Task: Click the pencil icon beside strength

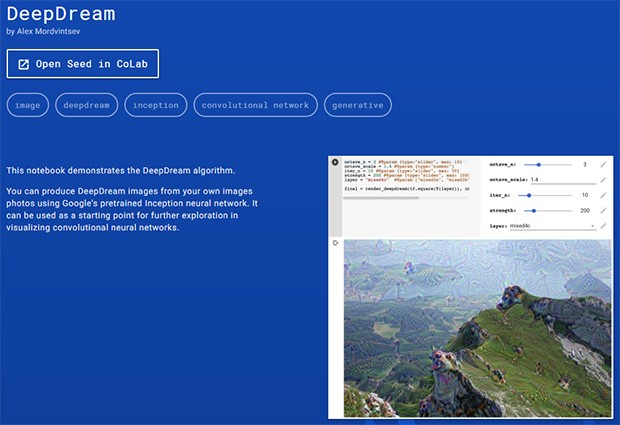Action: point(603,211)
